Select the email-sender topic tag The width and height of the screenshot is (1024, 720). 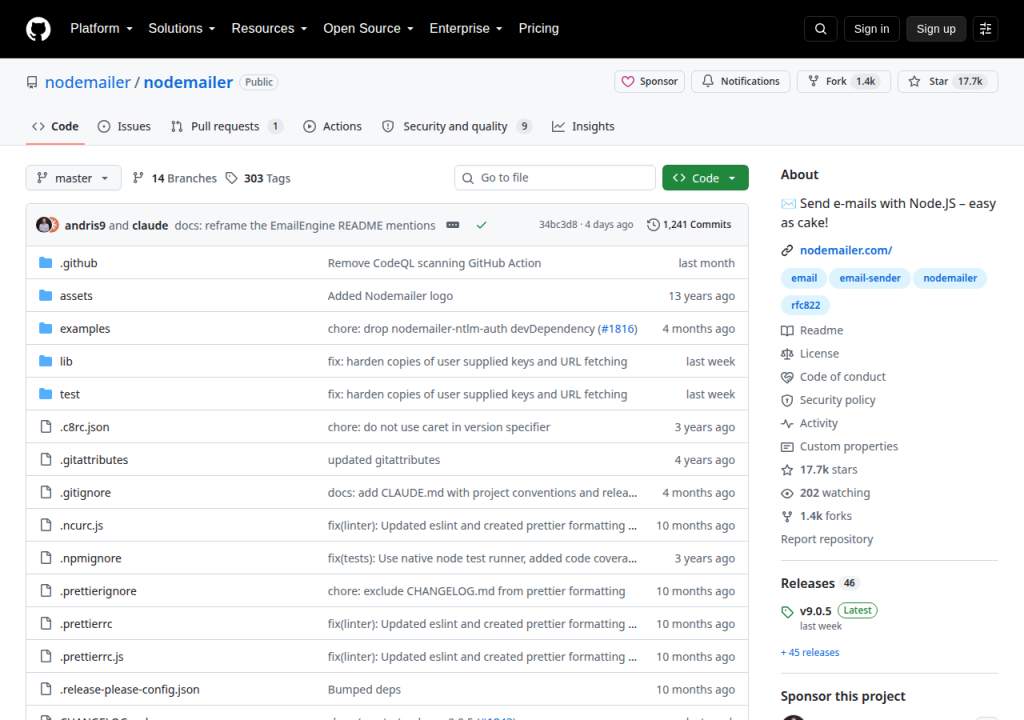869,278
